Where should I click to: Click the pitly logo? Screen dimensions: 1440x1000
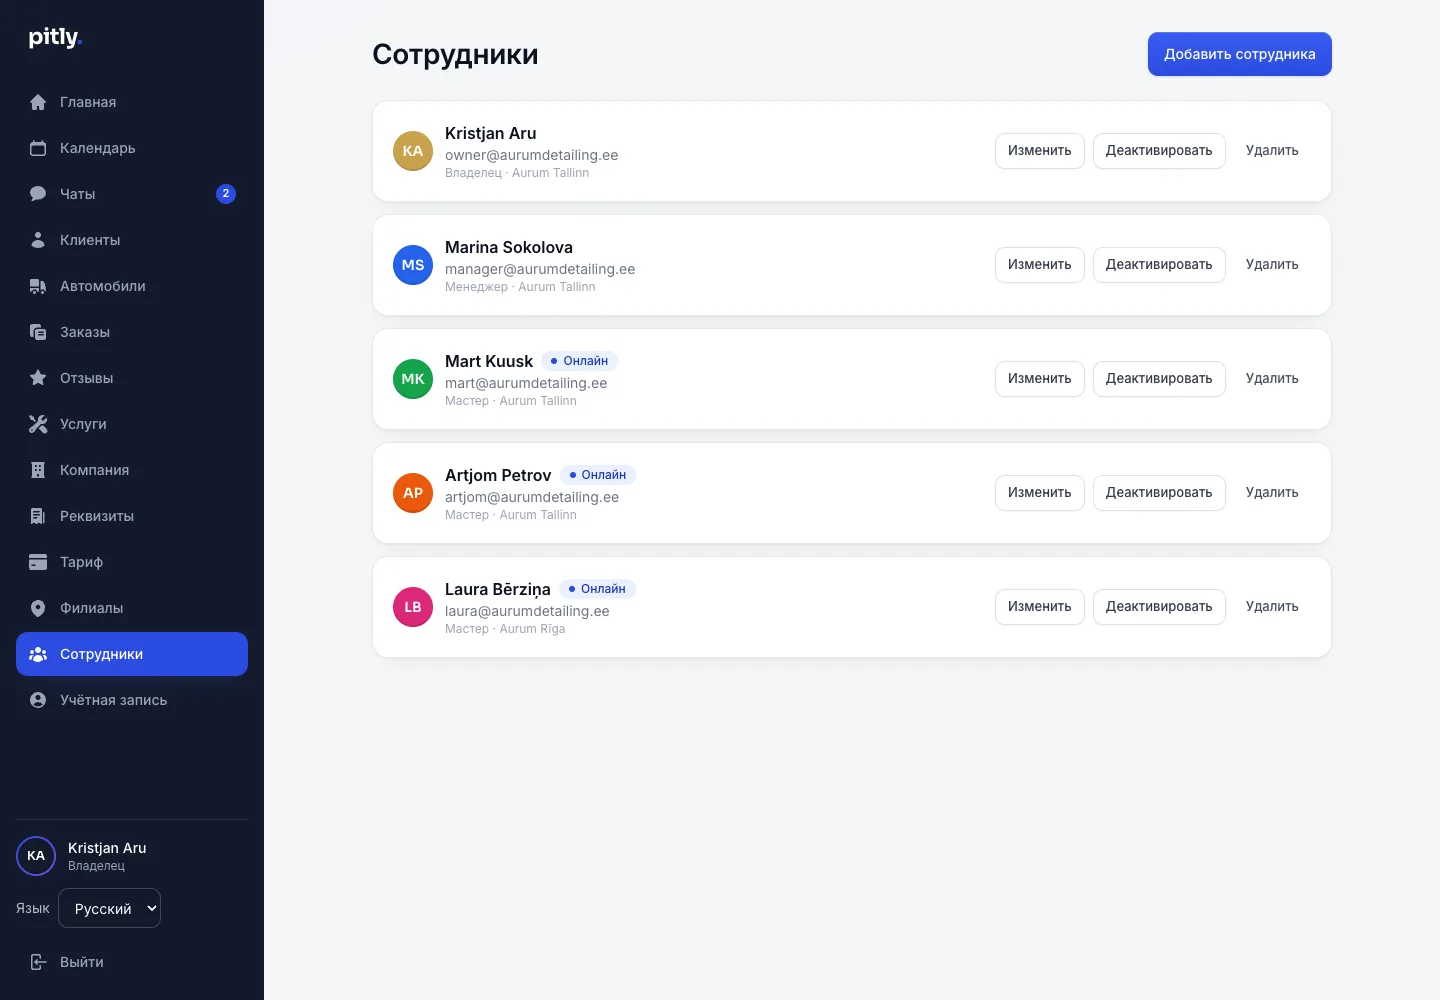click(x=55, y=37)
